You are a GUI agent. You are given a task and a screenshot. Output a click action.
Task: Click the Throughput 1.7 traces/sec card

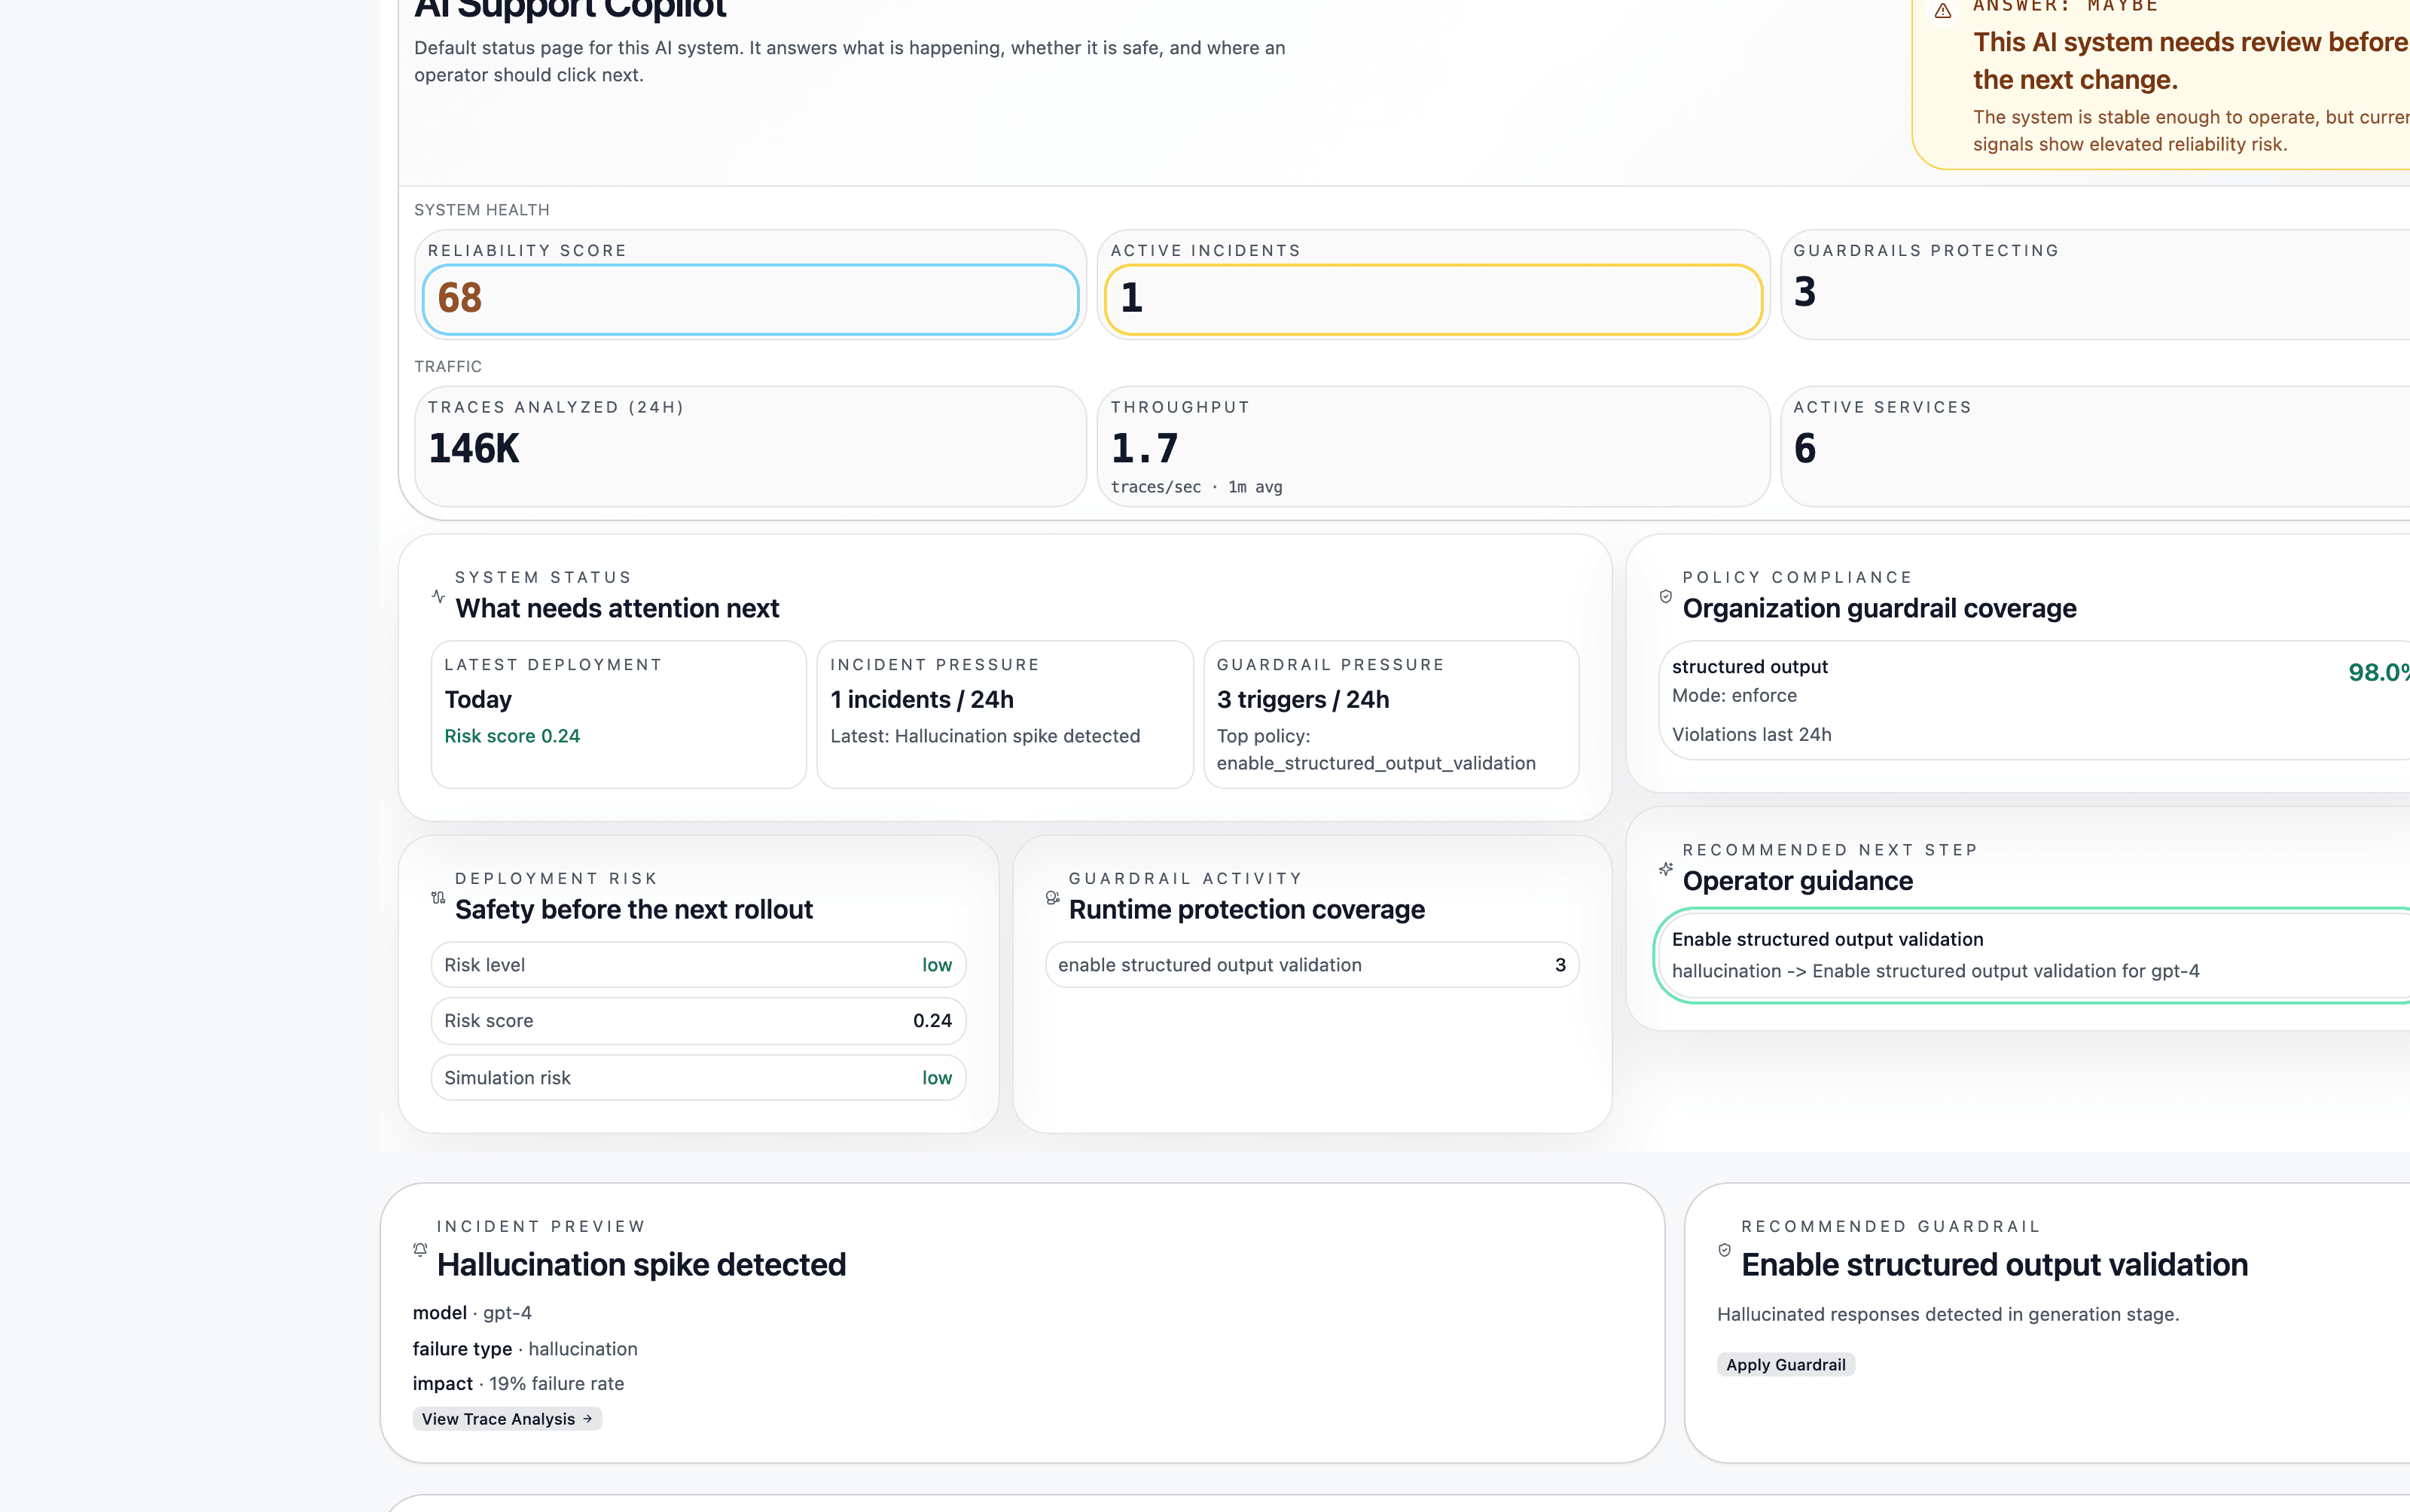[x=1432, y=446]
